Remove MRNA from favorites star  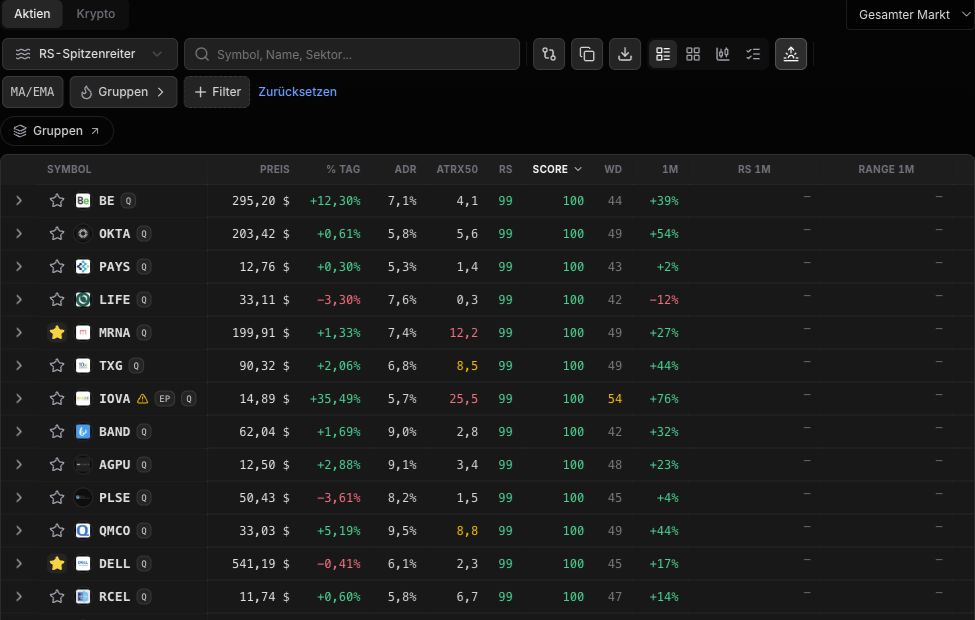[57, 333]
